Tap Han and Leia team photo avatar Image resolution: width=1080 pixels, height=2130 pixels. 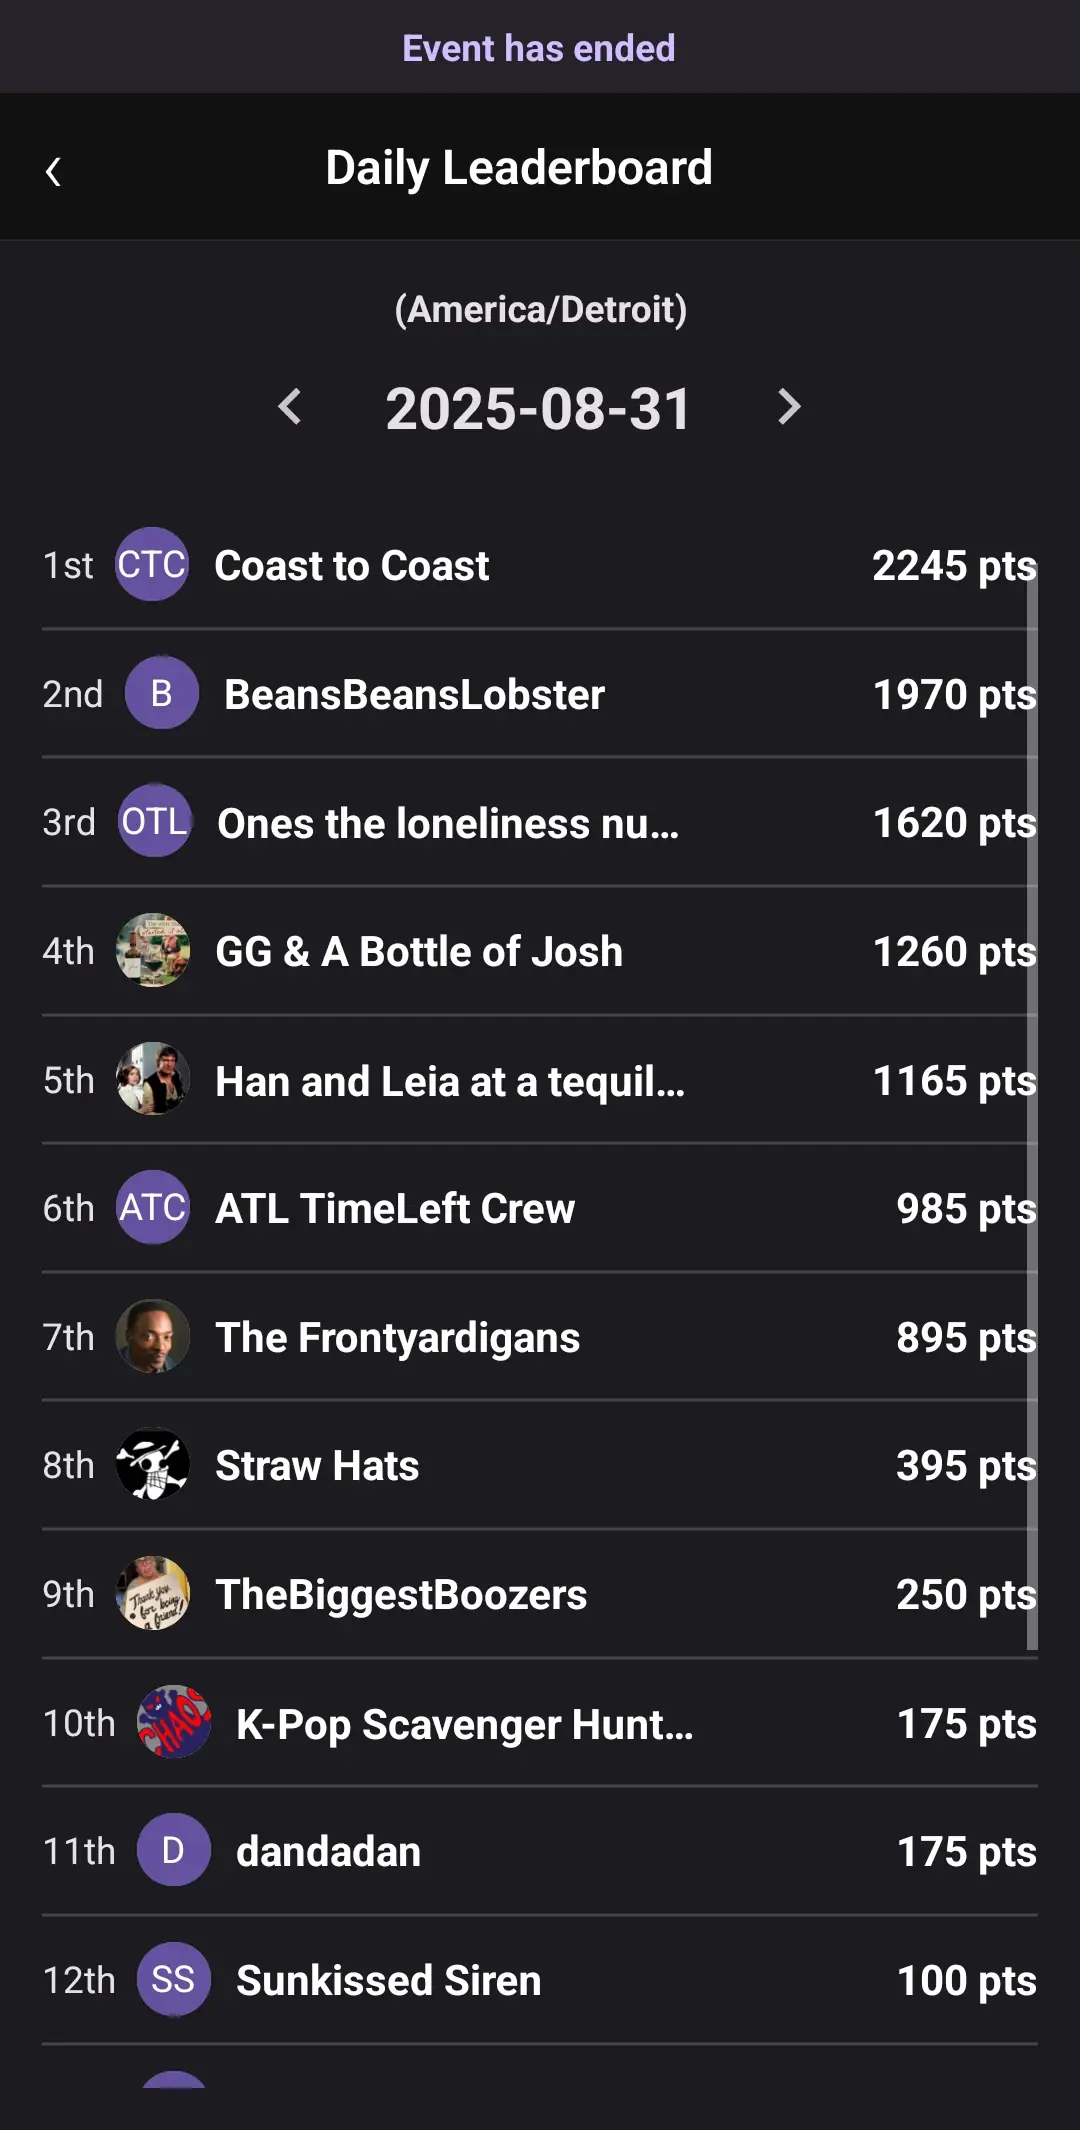[153, 1080]
